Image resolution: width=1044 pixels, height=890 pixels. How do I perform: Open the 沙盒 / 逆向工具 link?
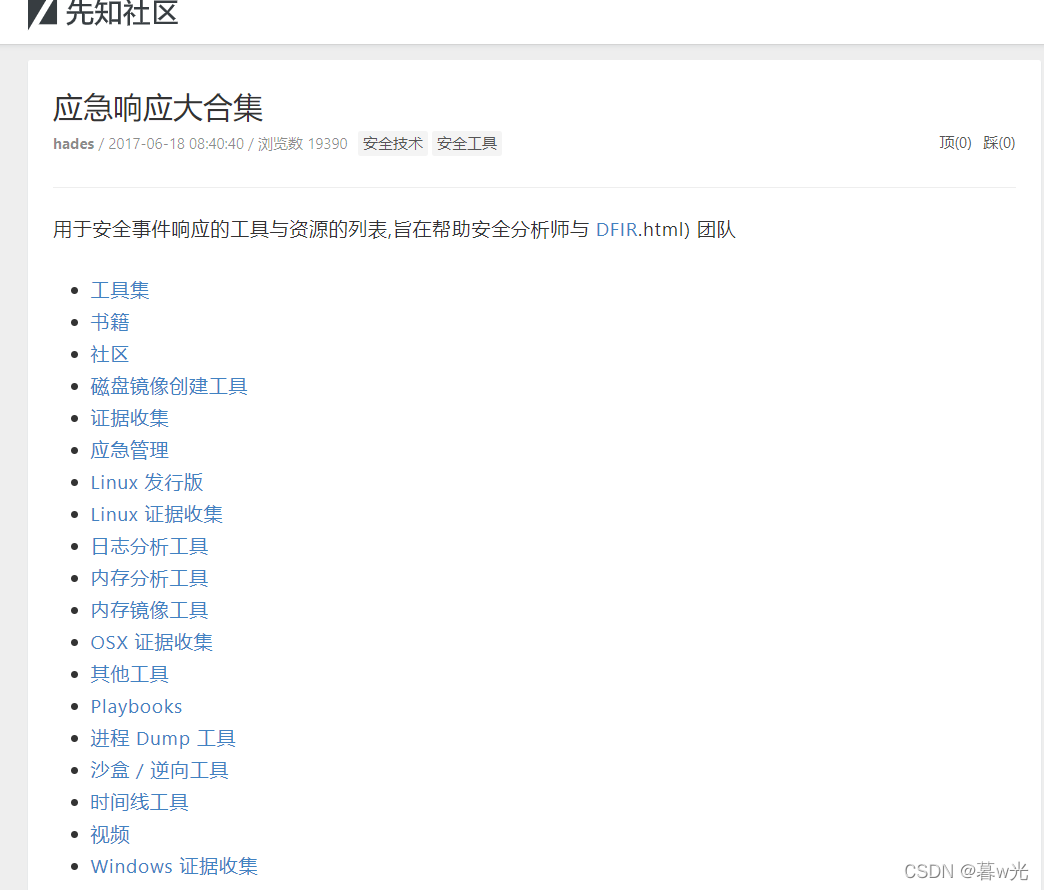point(159,770)
